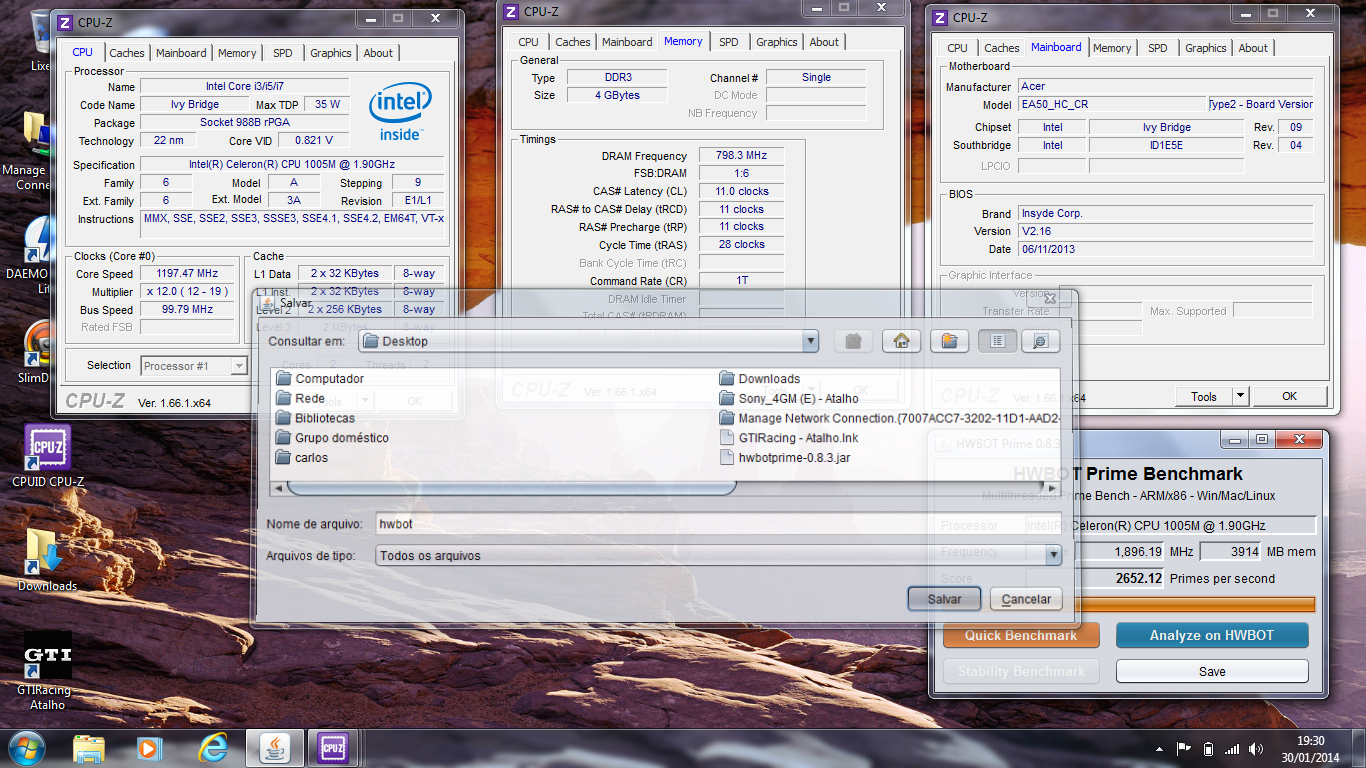This screenshot has width=1366, height=768.
Task: Click Core Speed value 1197.47 MHz
Action: 187,273
